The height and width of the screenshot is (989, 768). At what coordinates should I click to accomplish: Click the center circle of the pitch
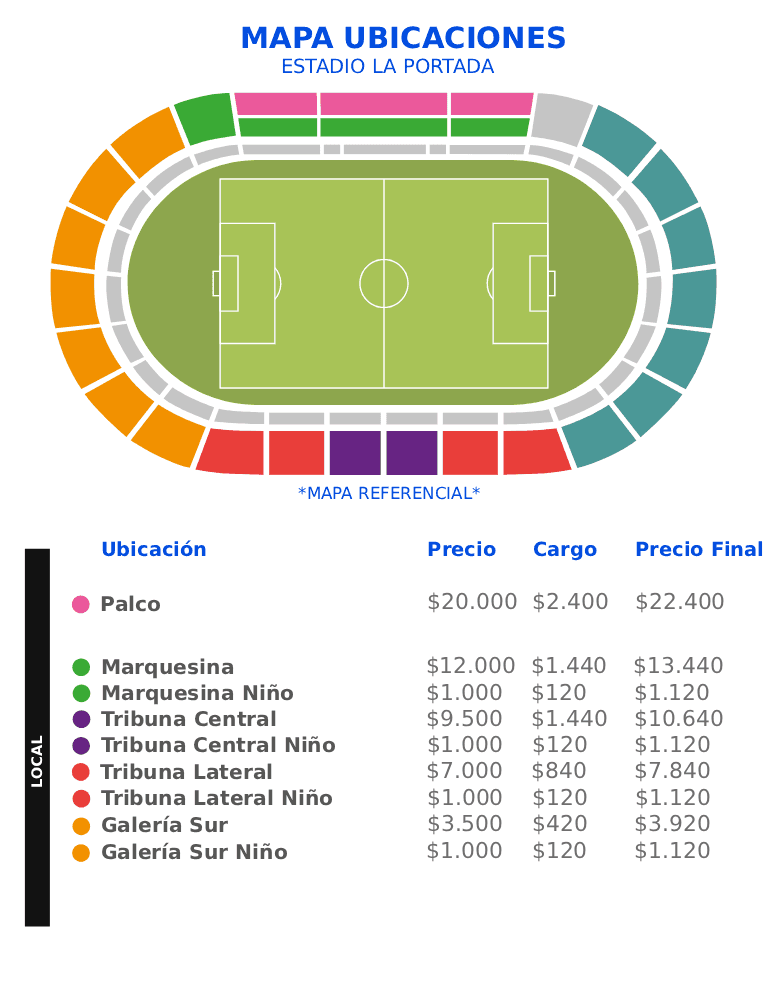pos(384,283)
